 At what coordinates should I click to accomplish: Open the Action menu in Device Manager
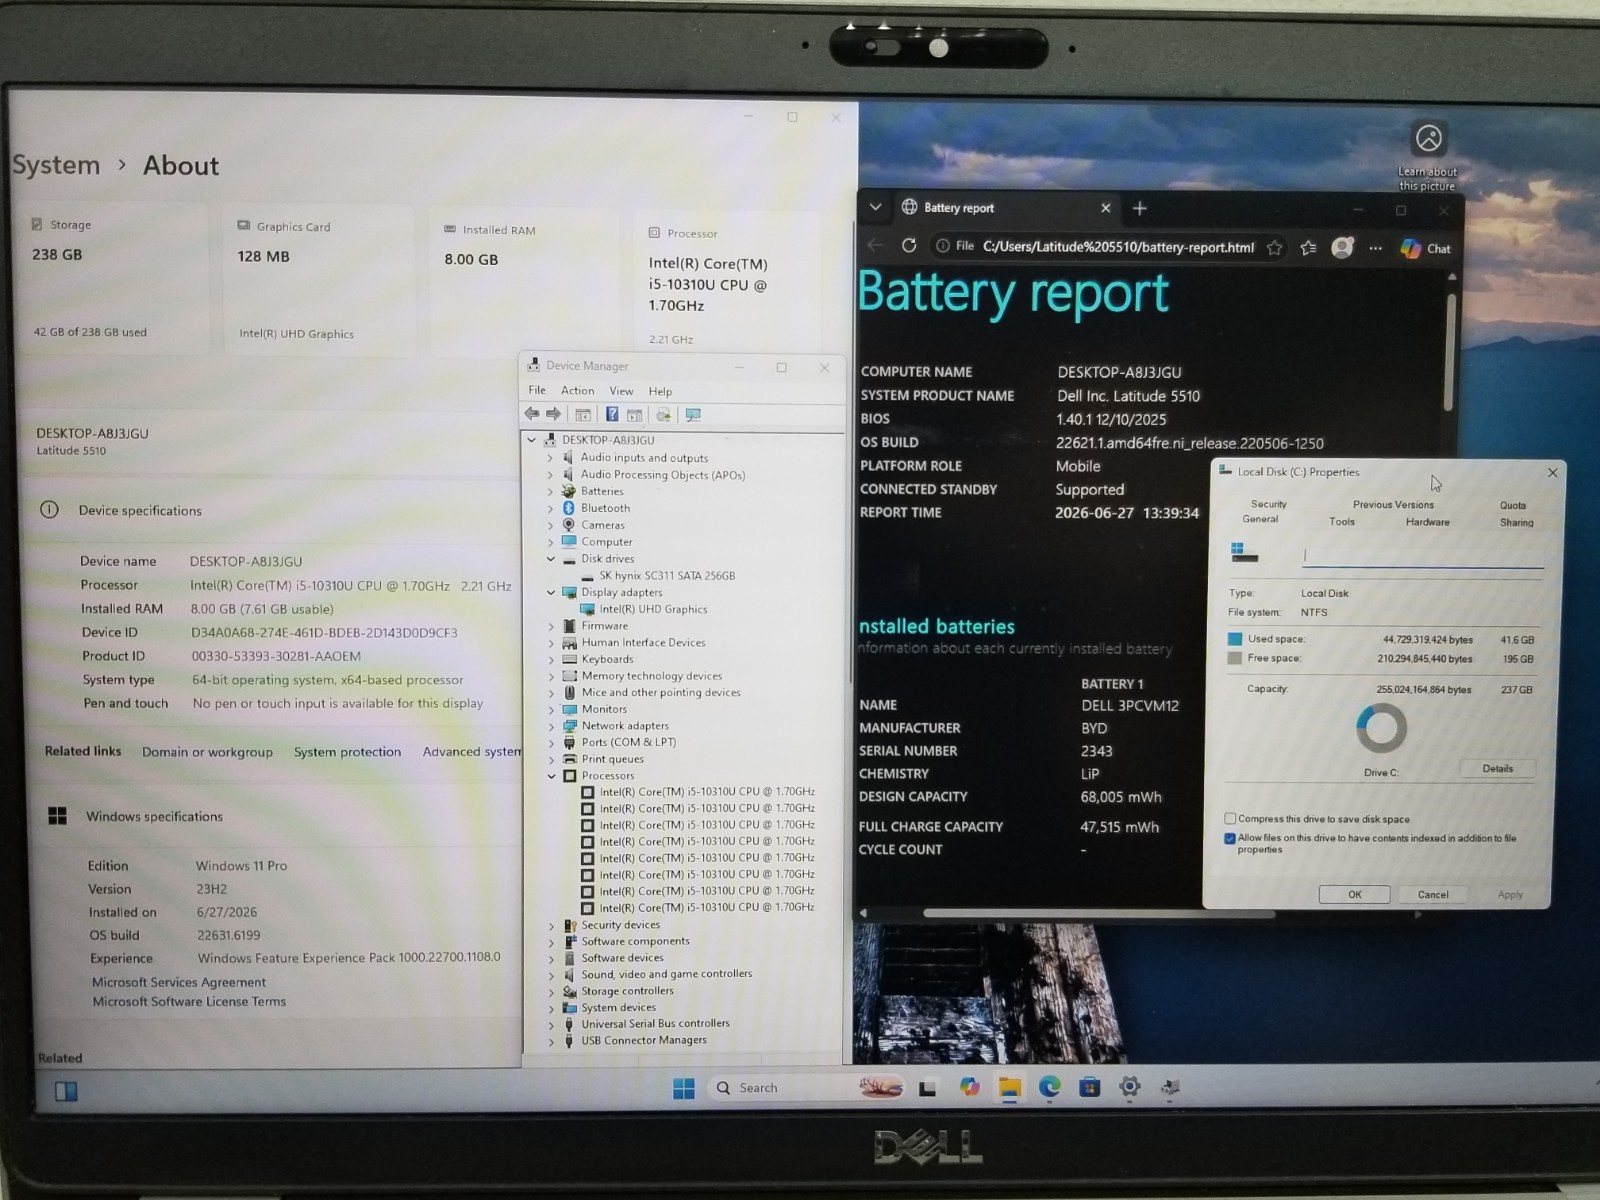pos(577,391)
